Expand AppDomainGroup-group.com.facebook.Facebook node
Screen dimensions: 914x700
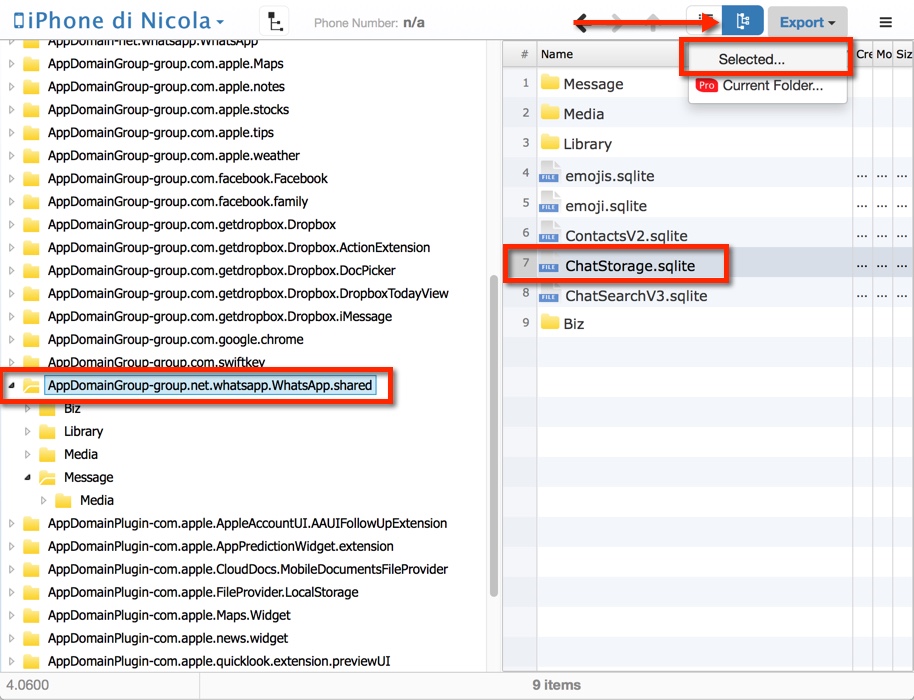coord(11,178)
